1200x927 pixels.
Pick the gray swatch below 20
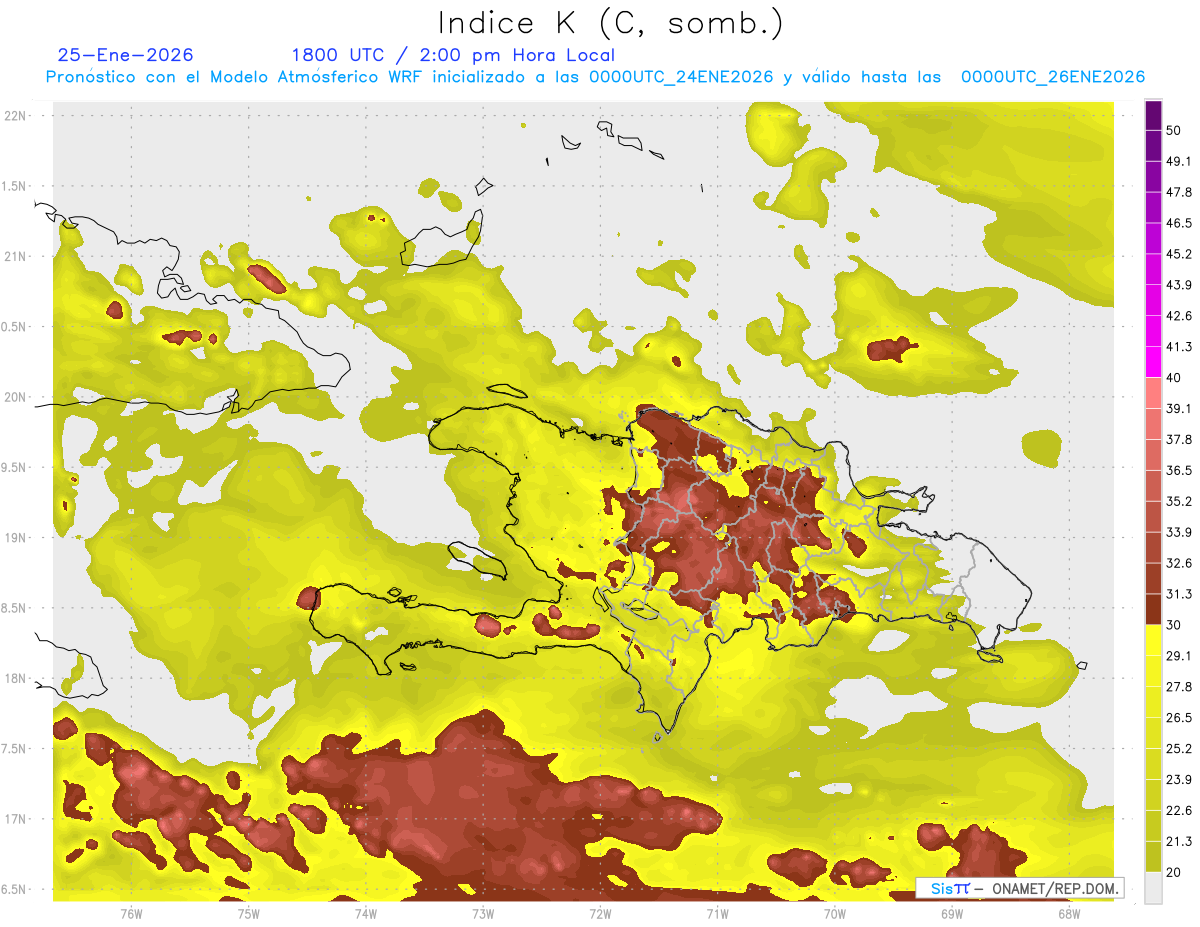1153,887
